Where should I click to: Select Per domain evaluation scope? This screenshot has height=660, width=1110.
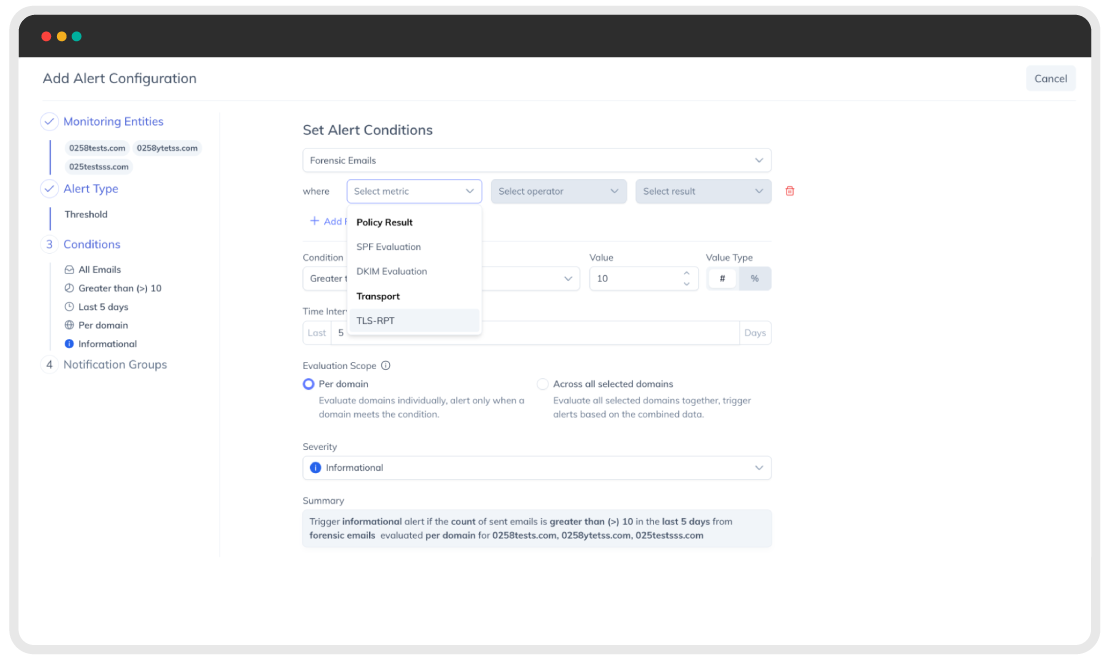[309, 384]
